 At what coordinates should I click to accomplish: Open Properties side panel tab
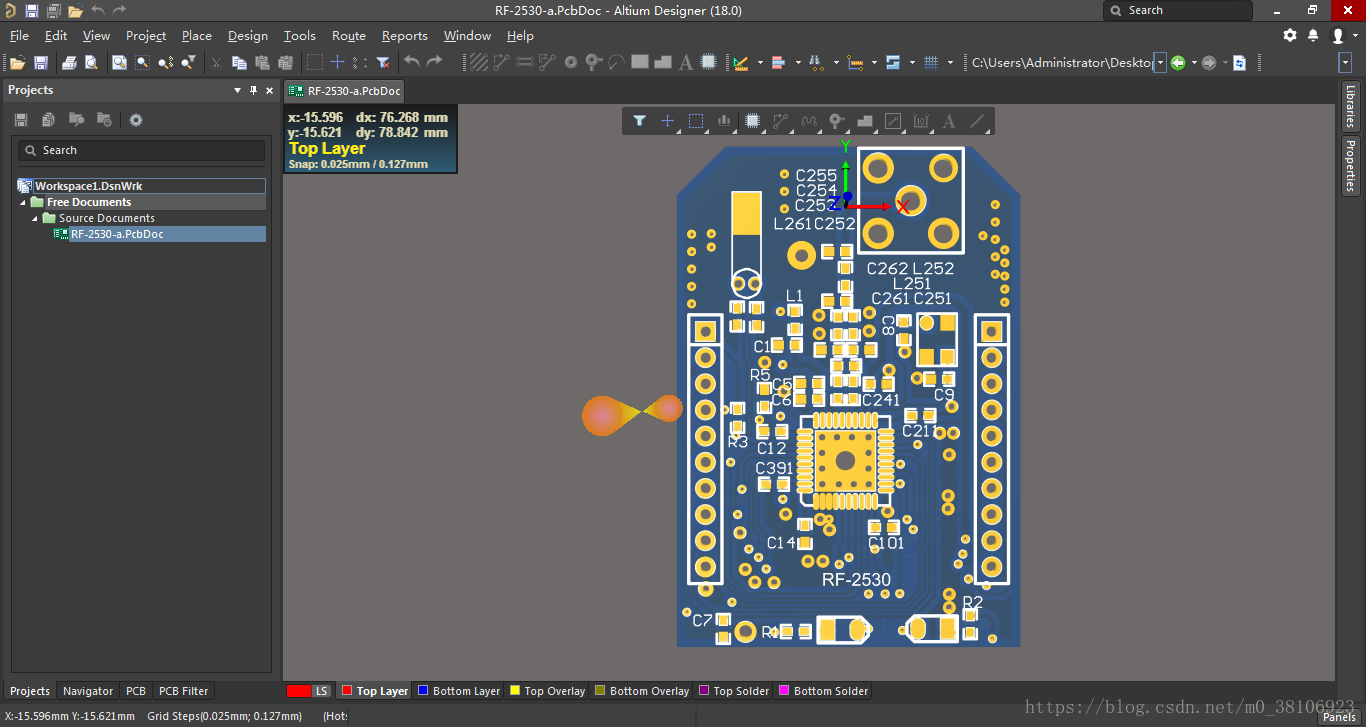1350,165
